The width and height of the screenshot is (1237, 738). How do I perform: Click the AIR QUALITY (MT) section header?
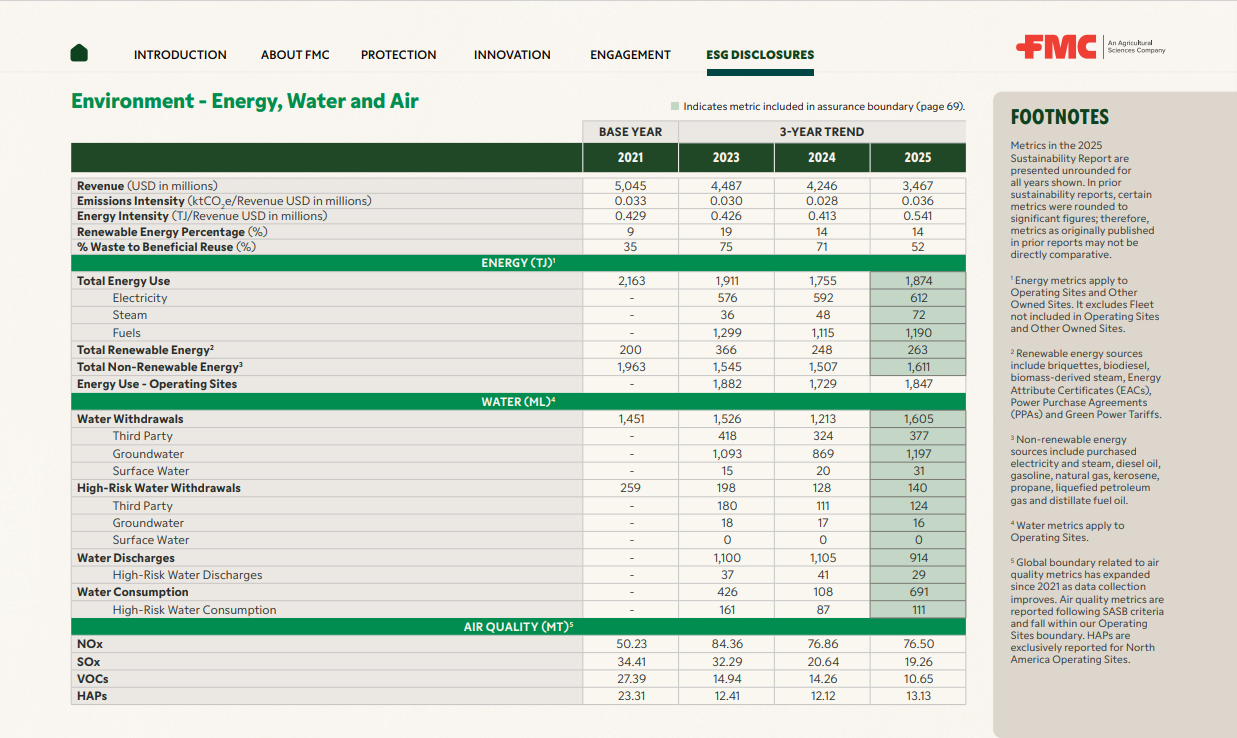point(518,627)
